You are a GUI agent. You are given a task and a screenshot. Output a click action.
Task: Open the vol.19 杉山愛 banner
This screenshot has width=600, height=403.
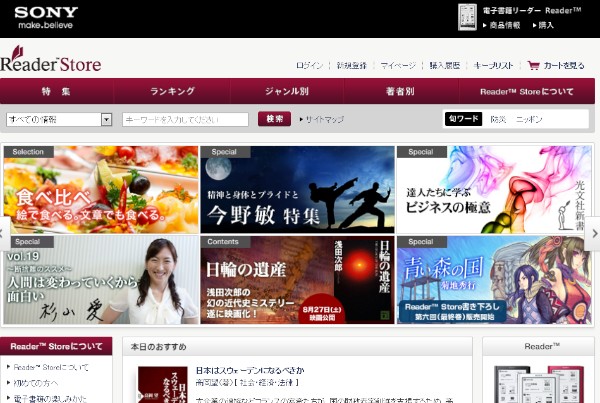coord(101,280)
